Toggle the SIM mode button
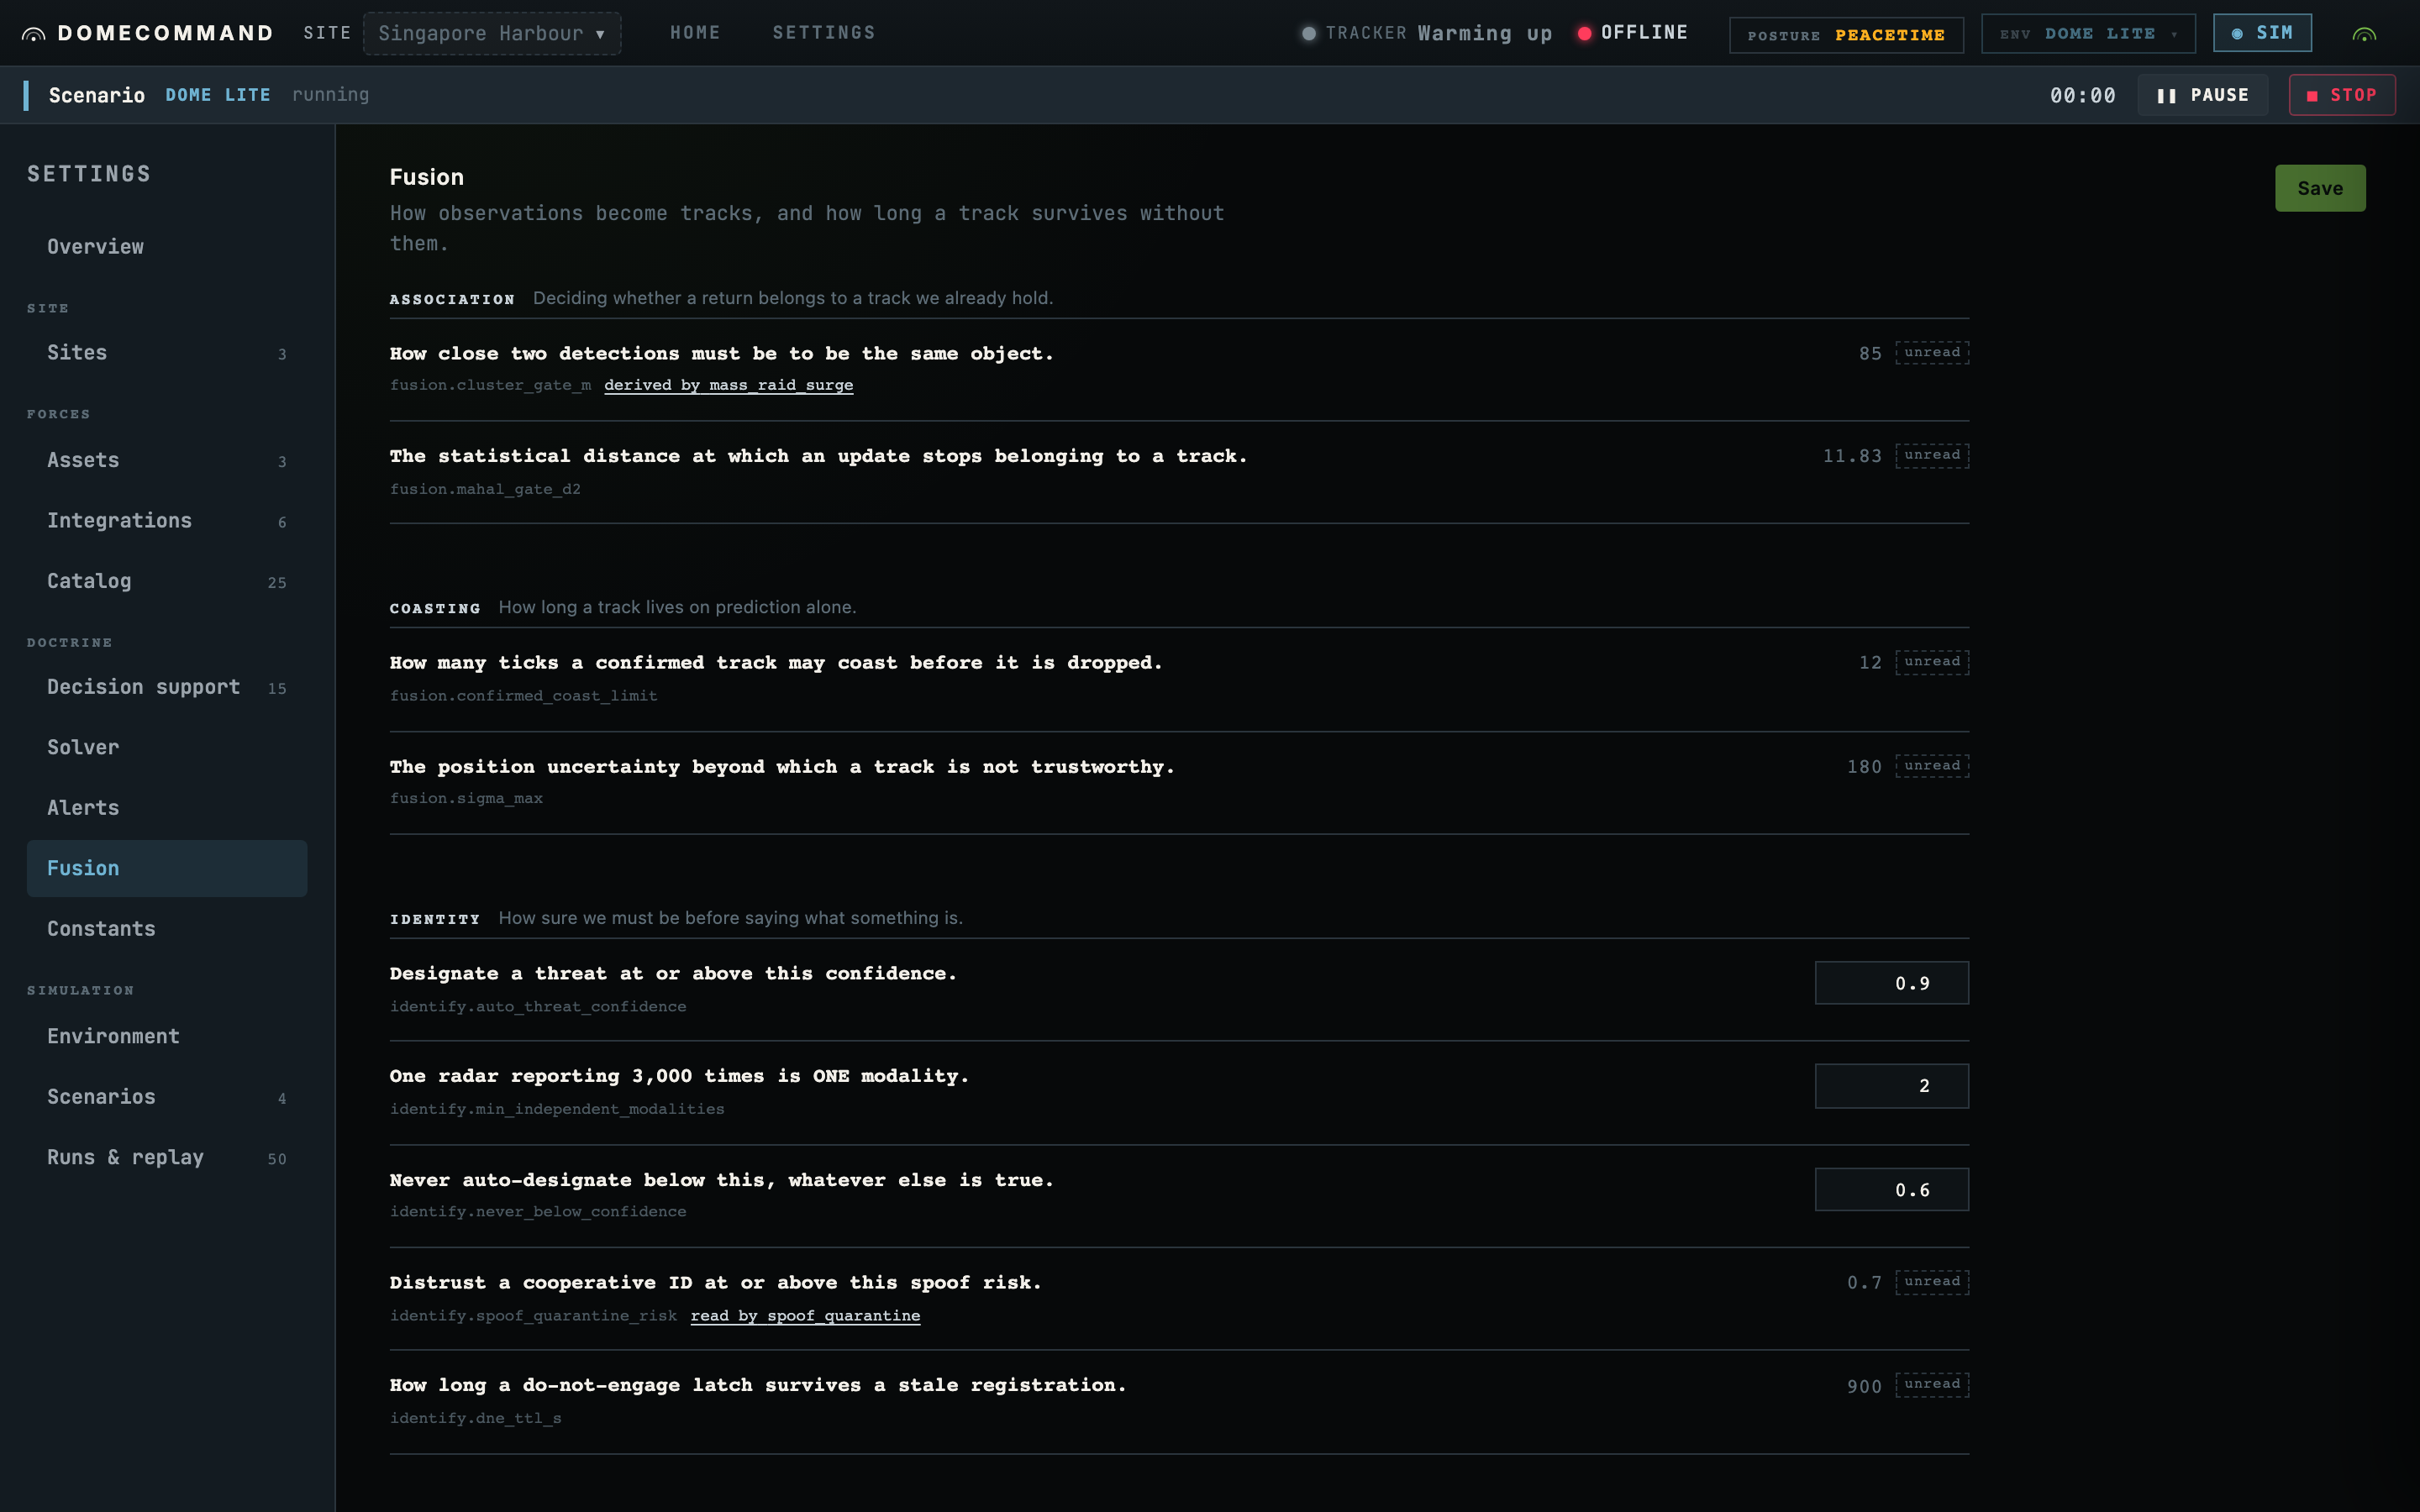Screen dimensions: 2420x1512 tap(2262, 33)
